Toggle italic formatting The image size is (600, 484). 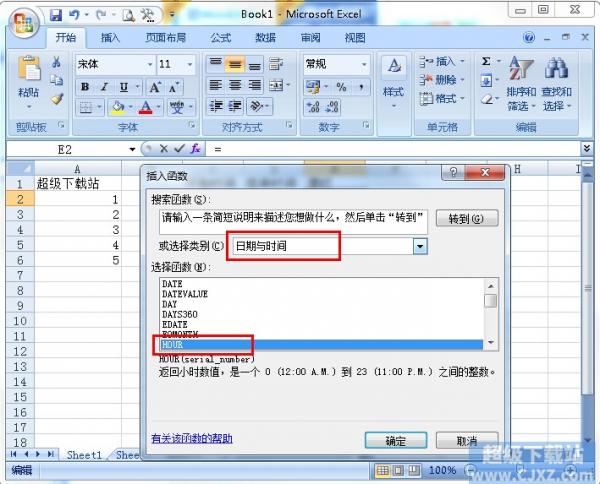[x=104, y=87]
